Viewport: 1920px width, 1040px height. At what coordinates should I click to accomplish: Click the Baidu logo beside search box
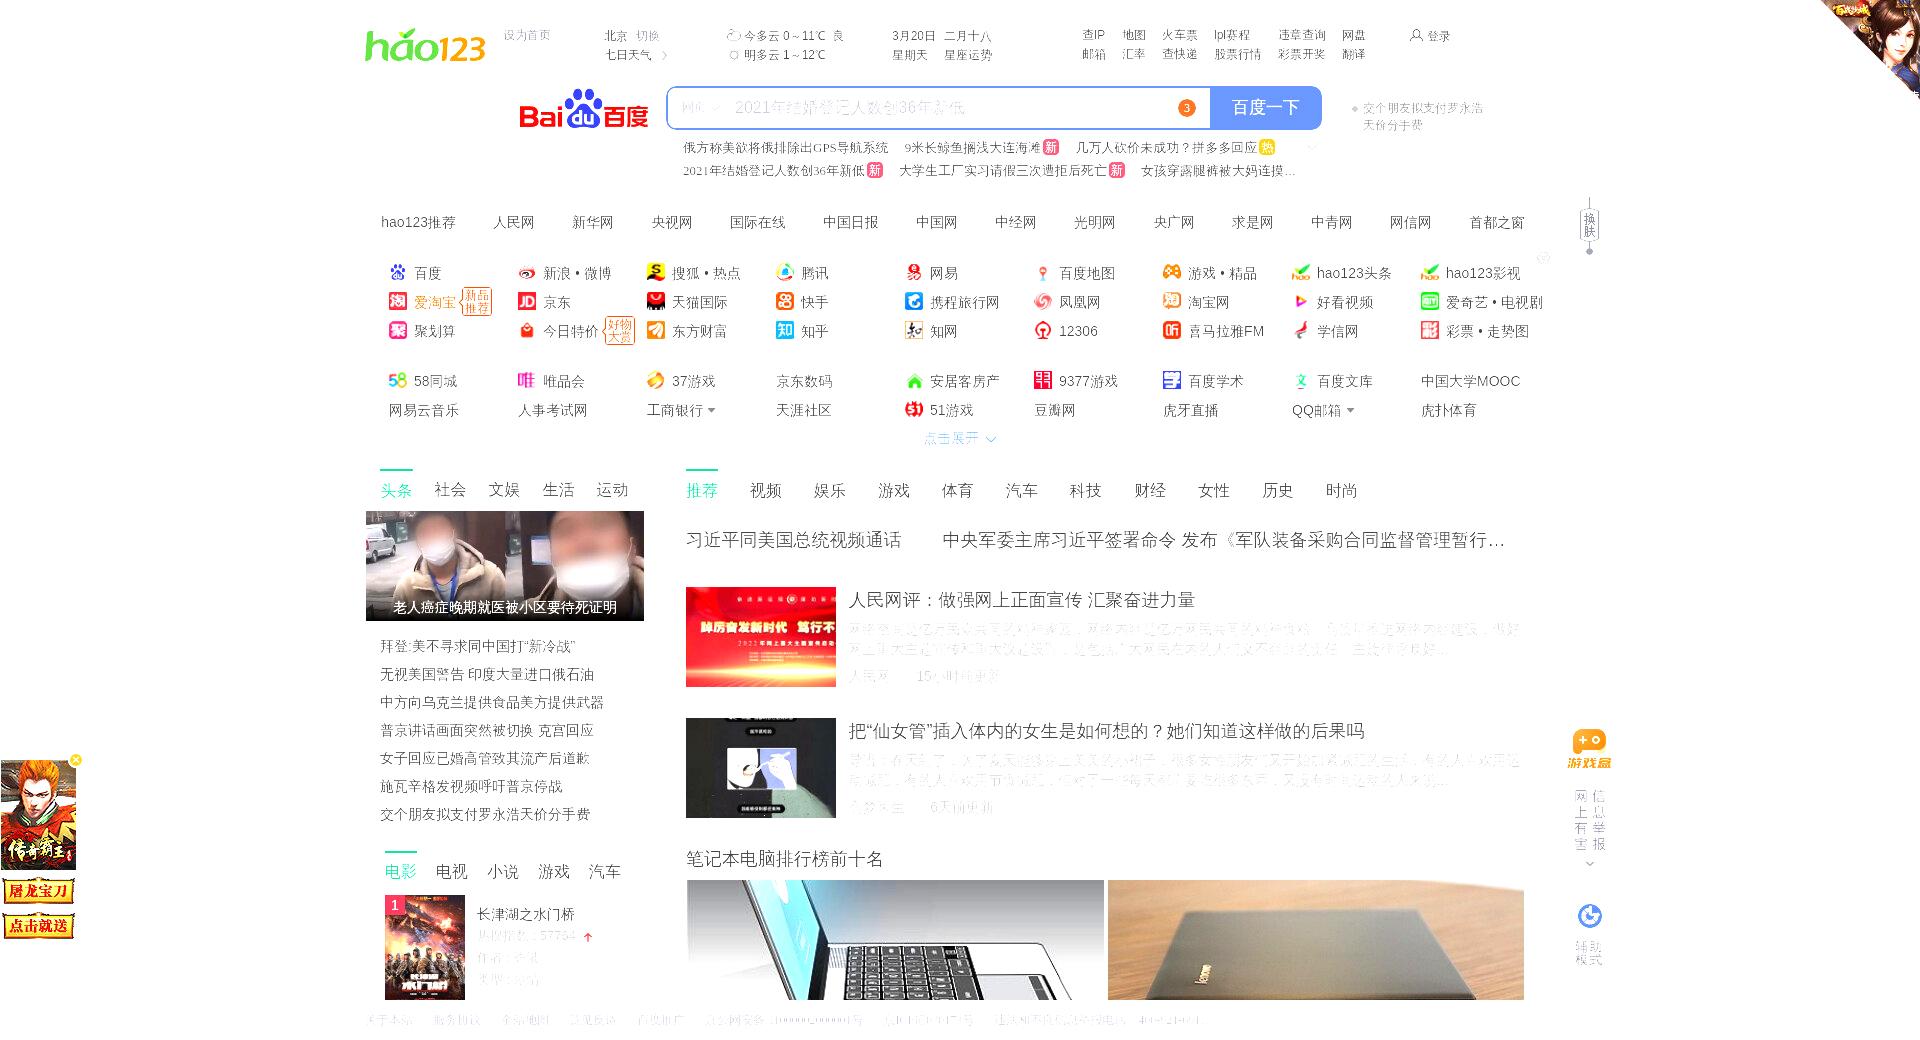point(583,109)
